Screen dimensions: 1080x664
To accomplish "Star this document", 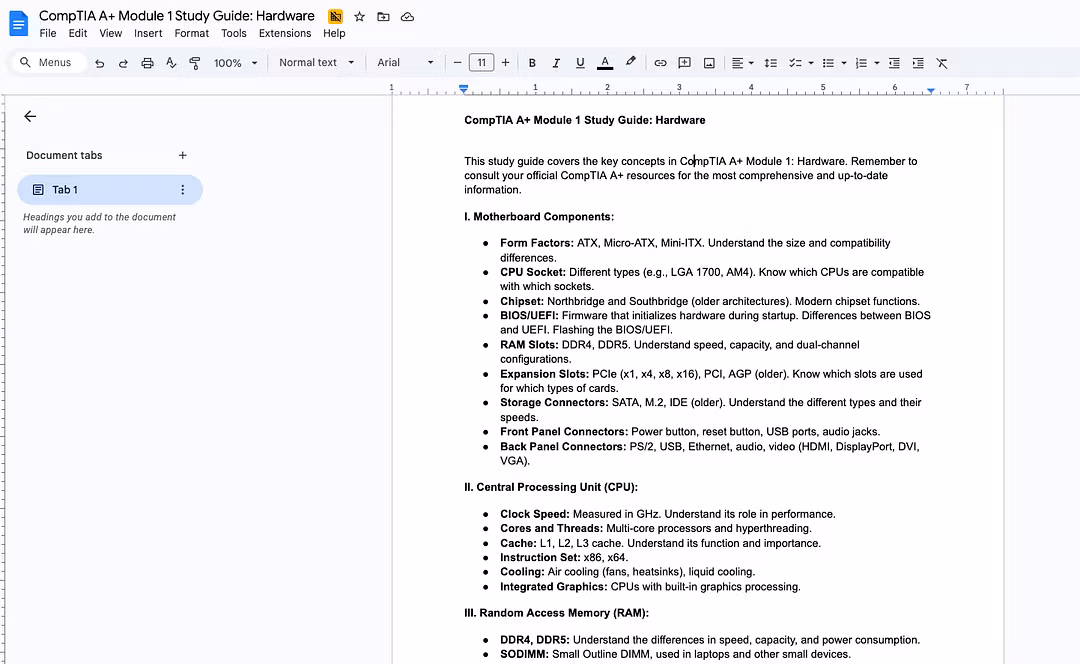I will pos(359,17).
